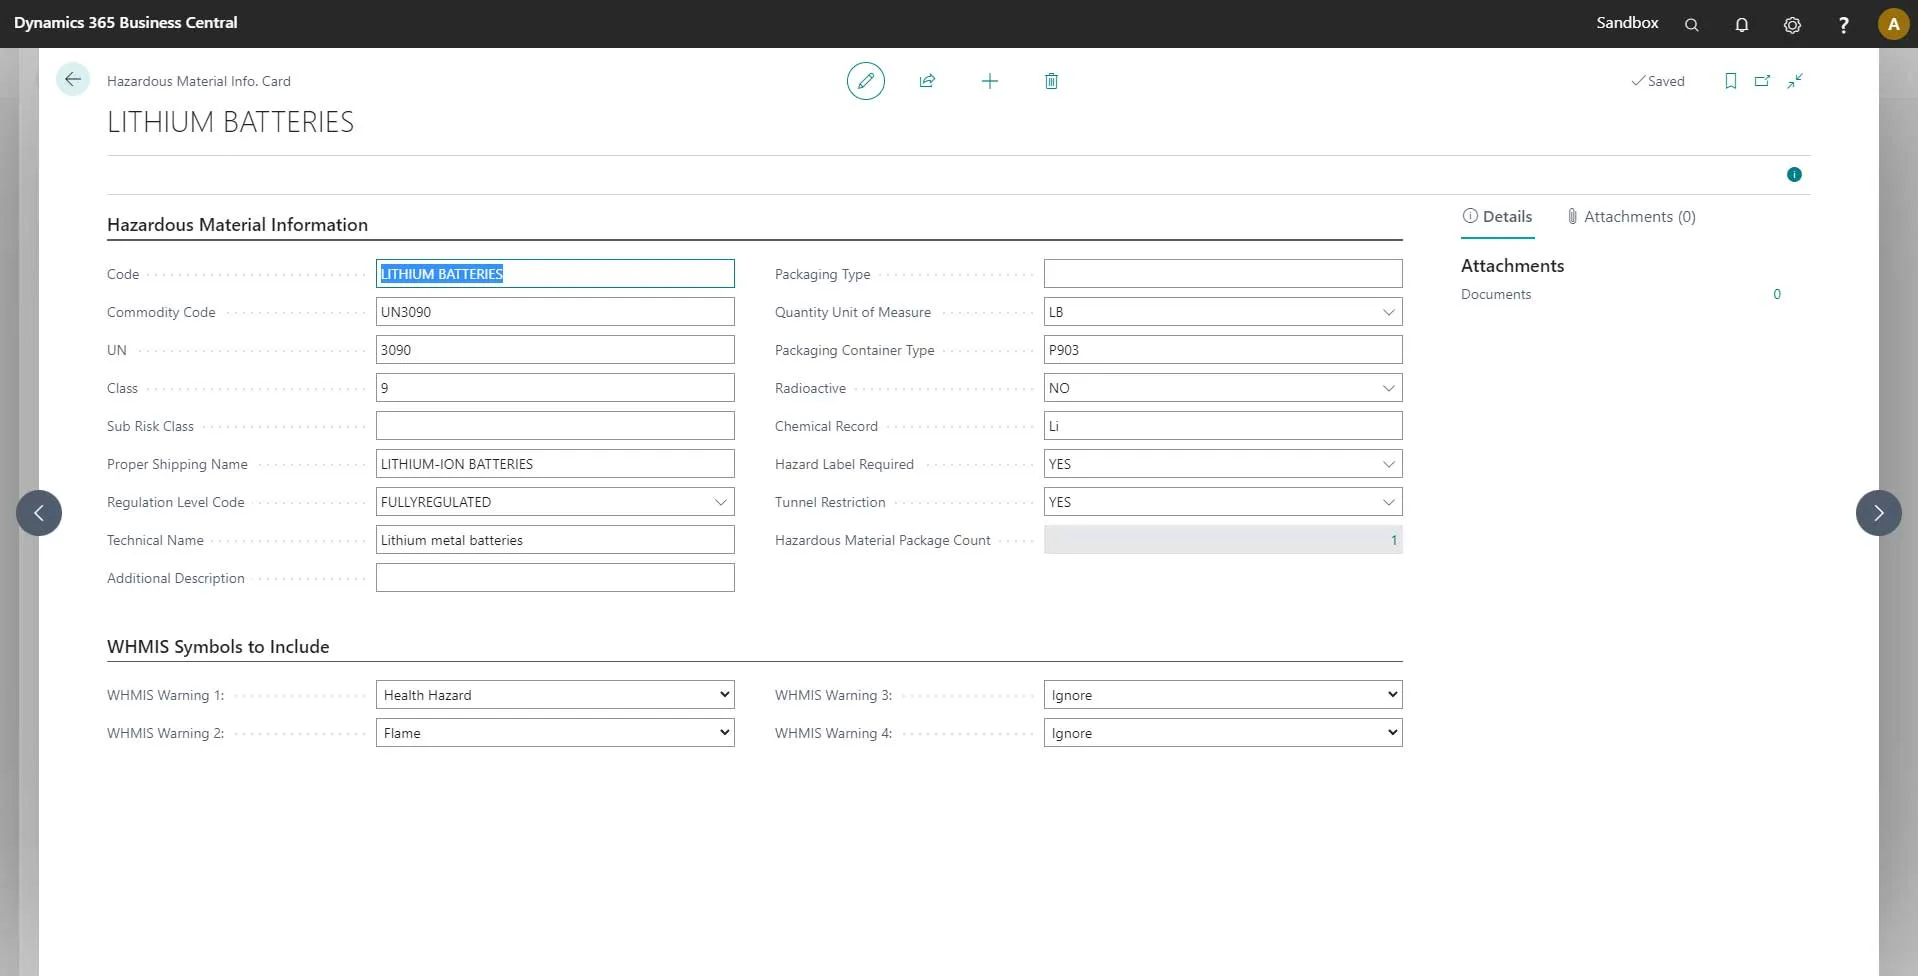Open the Tunnel Restriction dropdown
The width and height of the screenshot is (1918, 976).
tap(1388, 502)
